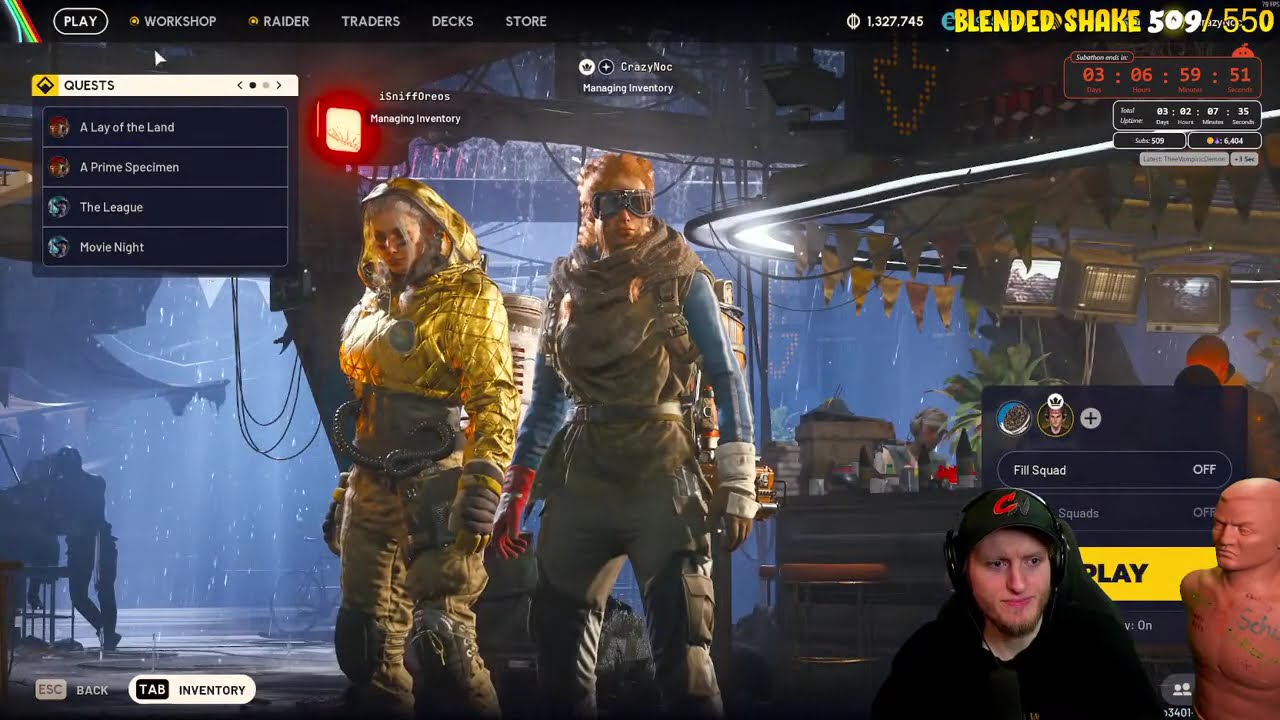Open the STORE tab
1280x720 pixels.
[x=526, y=21]
